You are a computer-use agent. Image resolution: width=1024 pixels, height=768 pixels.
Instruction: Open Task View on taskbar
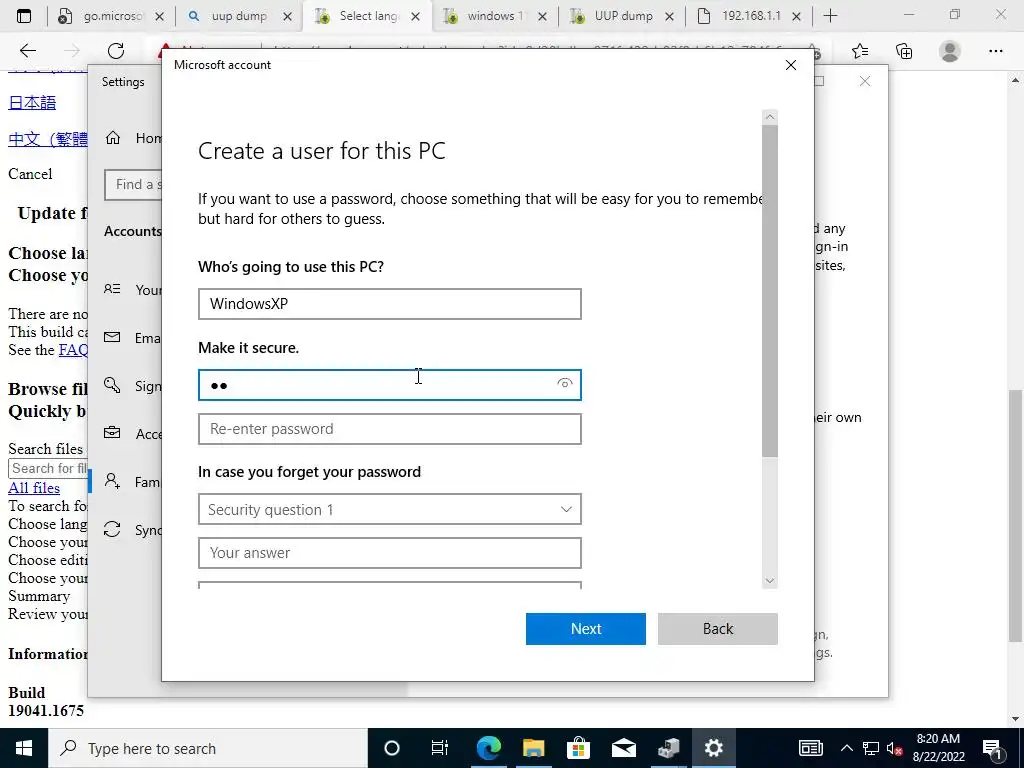440,748
